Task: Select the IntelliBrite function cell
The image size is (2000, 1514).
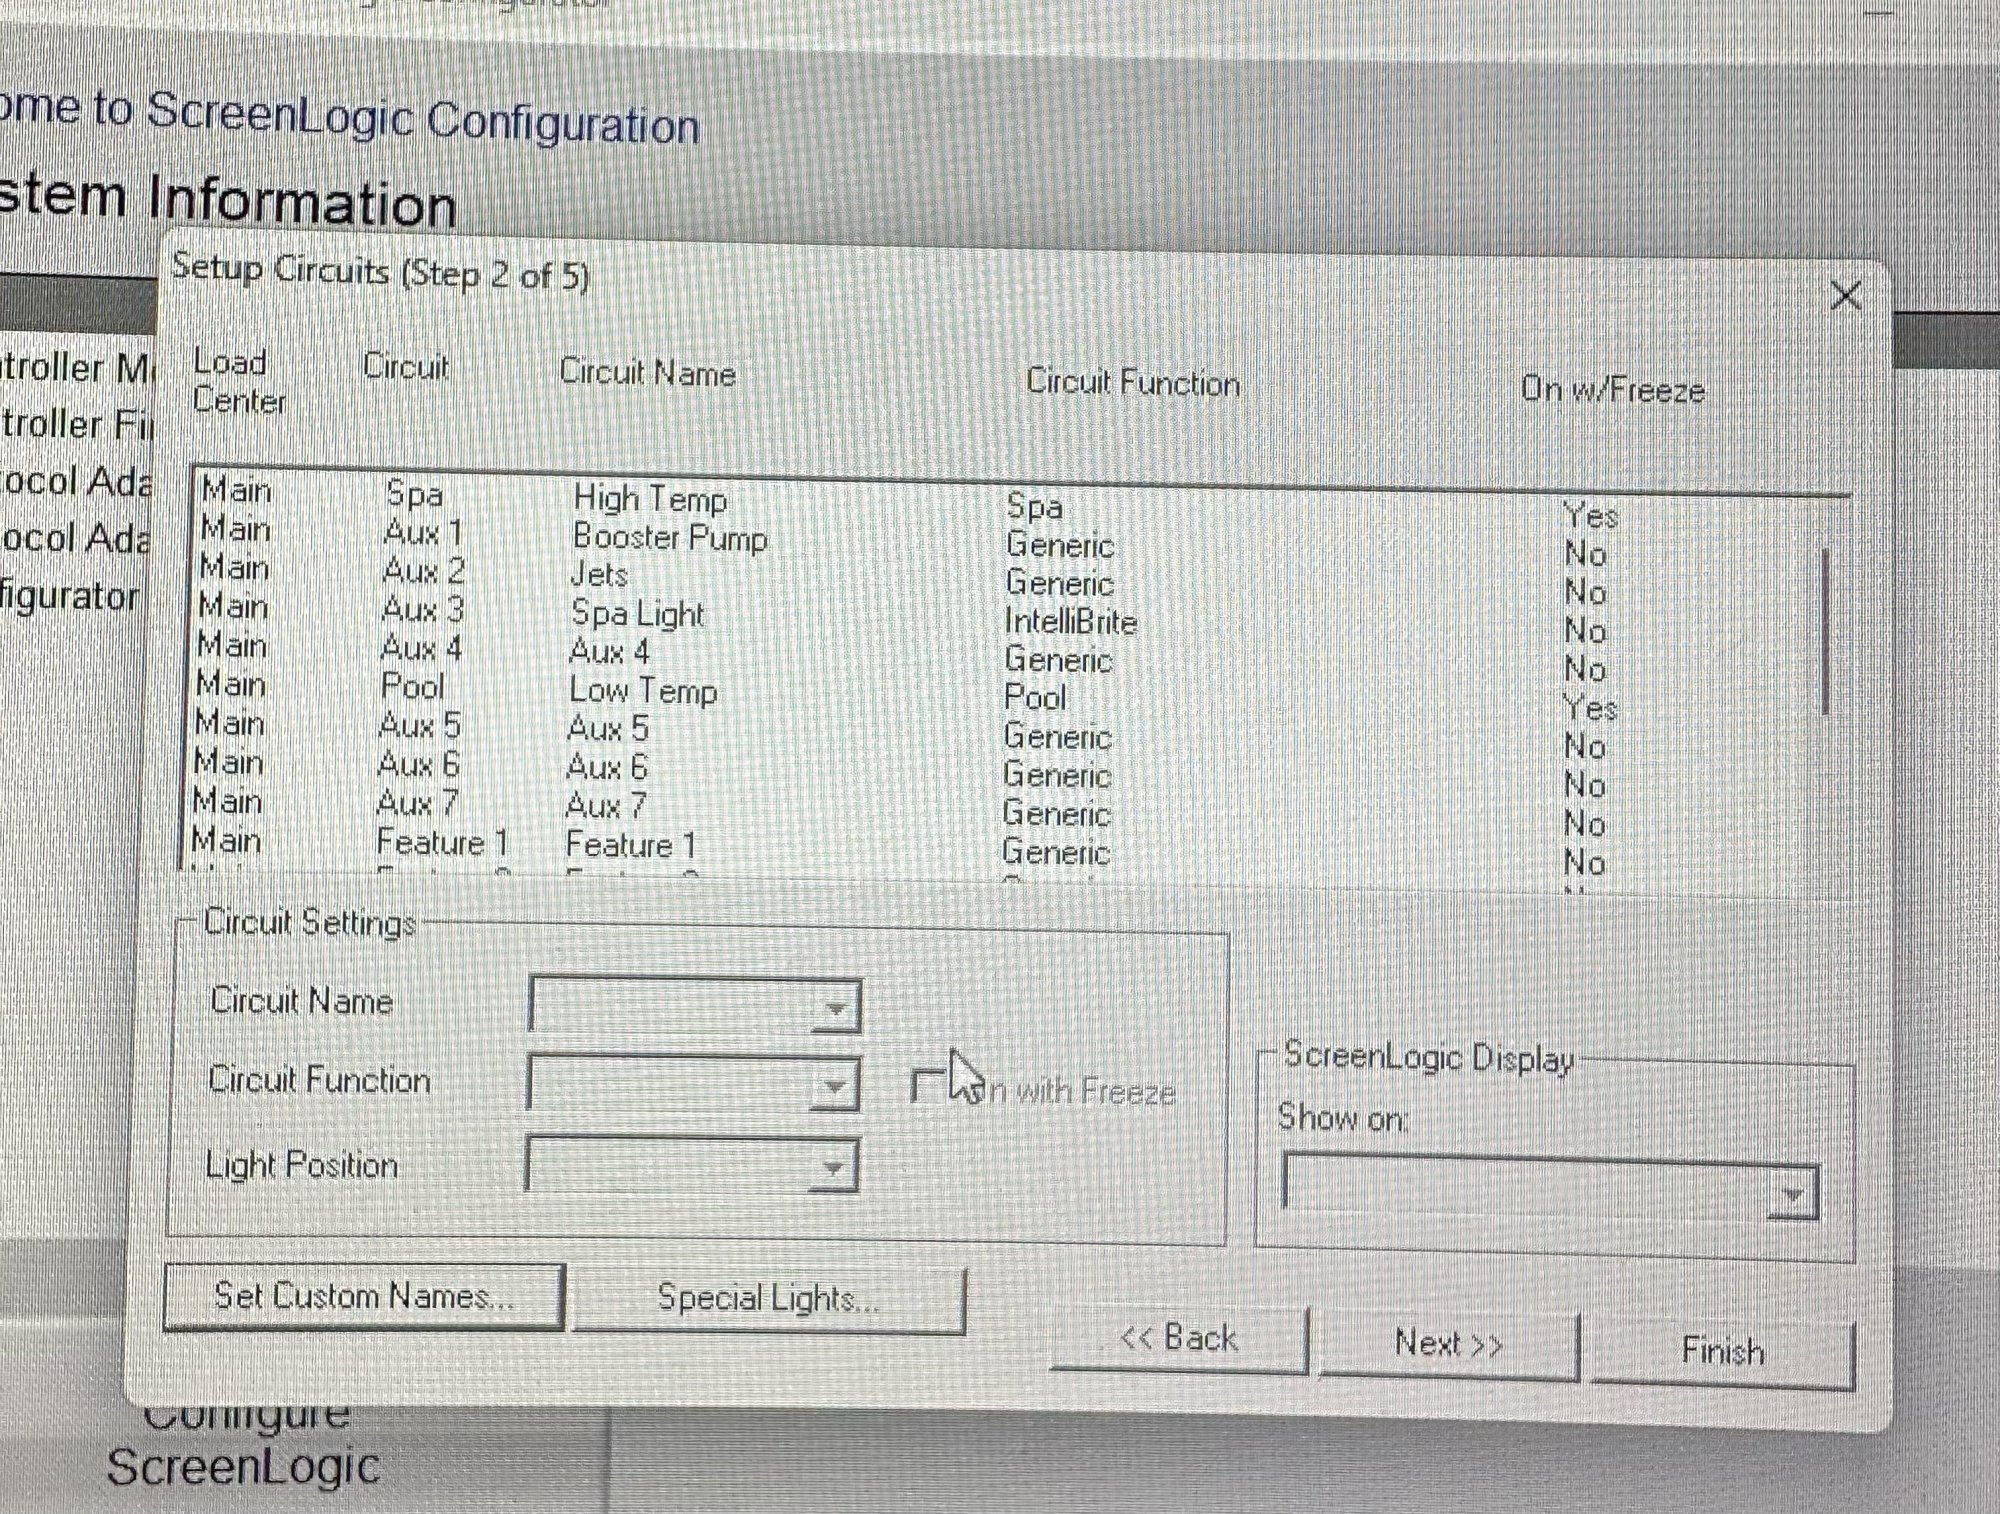Action: (x=1070, y=622)
